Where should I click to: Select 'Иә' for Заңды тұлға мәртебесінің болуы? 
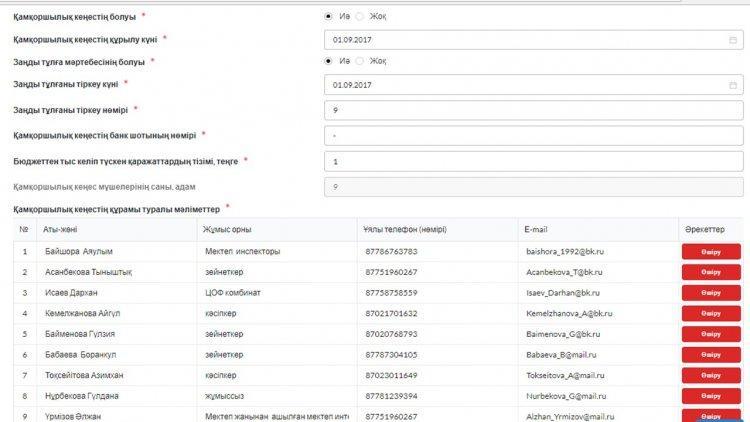[x=328, y=61]
